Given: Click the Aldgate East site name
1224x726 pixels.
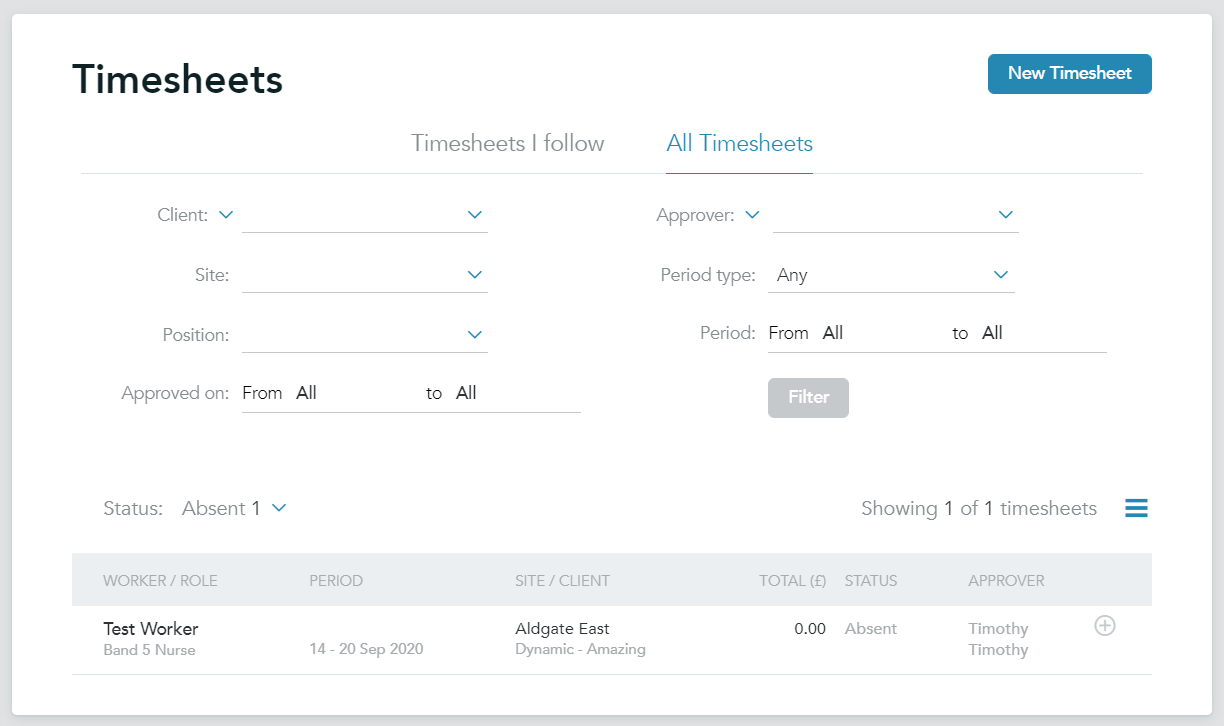Looking at the screenshot, I should (562, 628).
